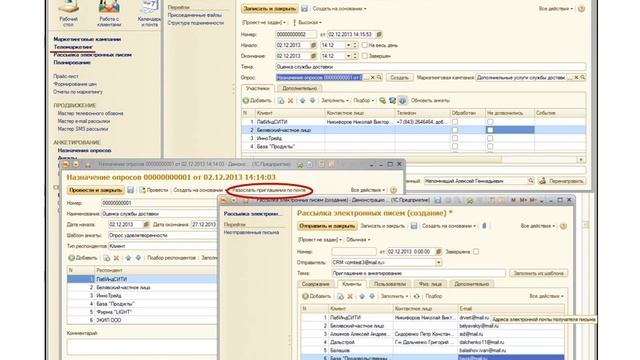The width and height of the screenshot is (640, 360).
Task: Delete respondent with red X in survey window
Action: (116, 258)
